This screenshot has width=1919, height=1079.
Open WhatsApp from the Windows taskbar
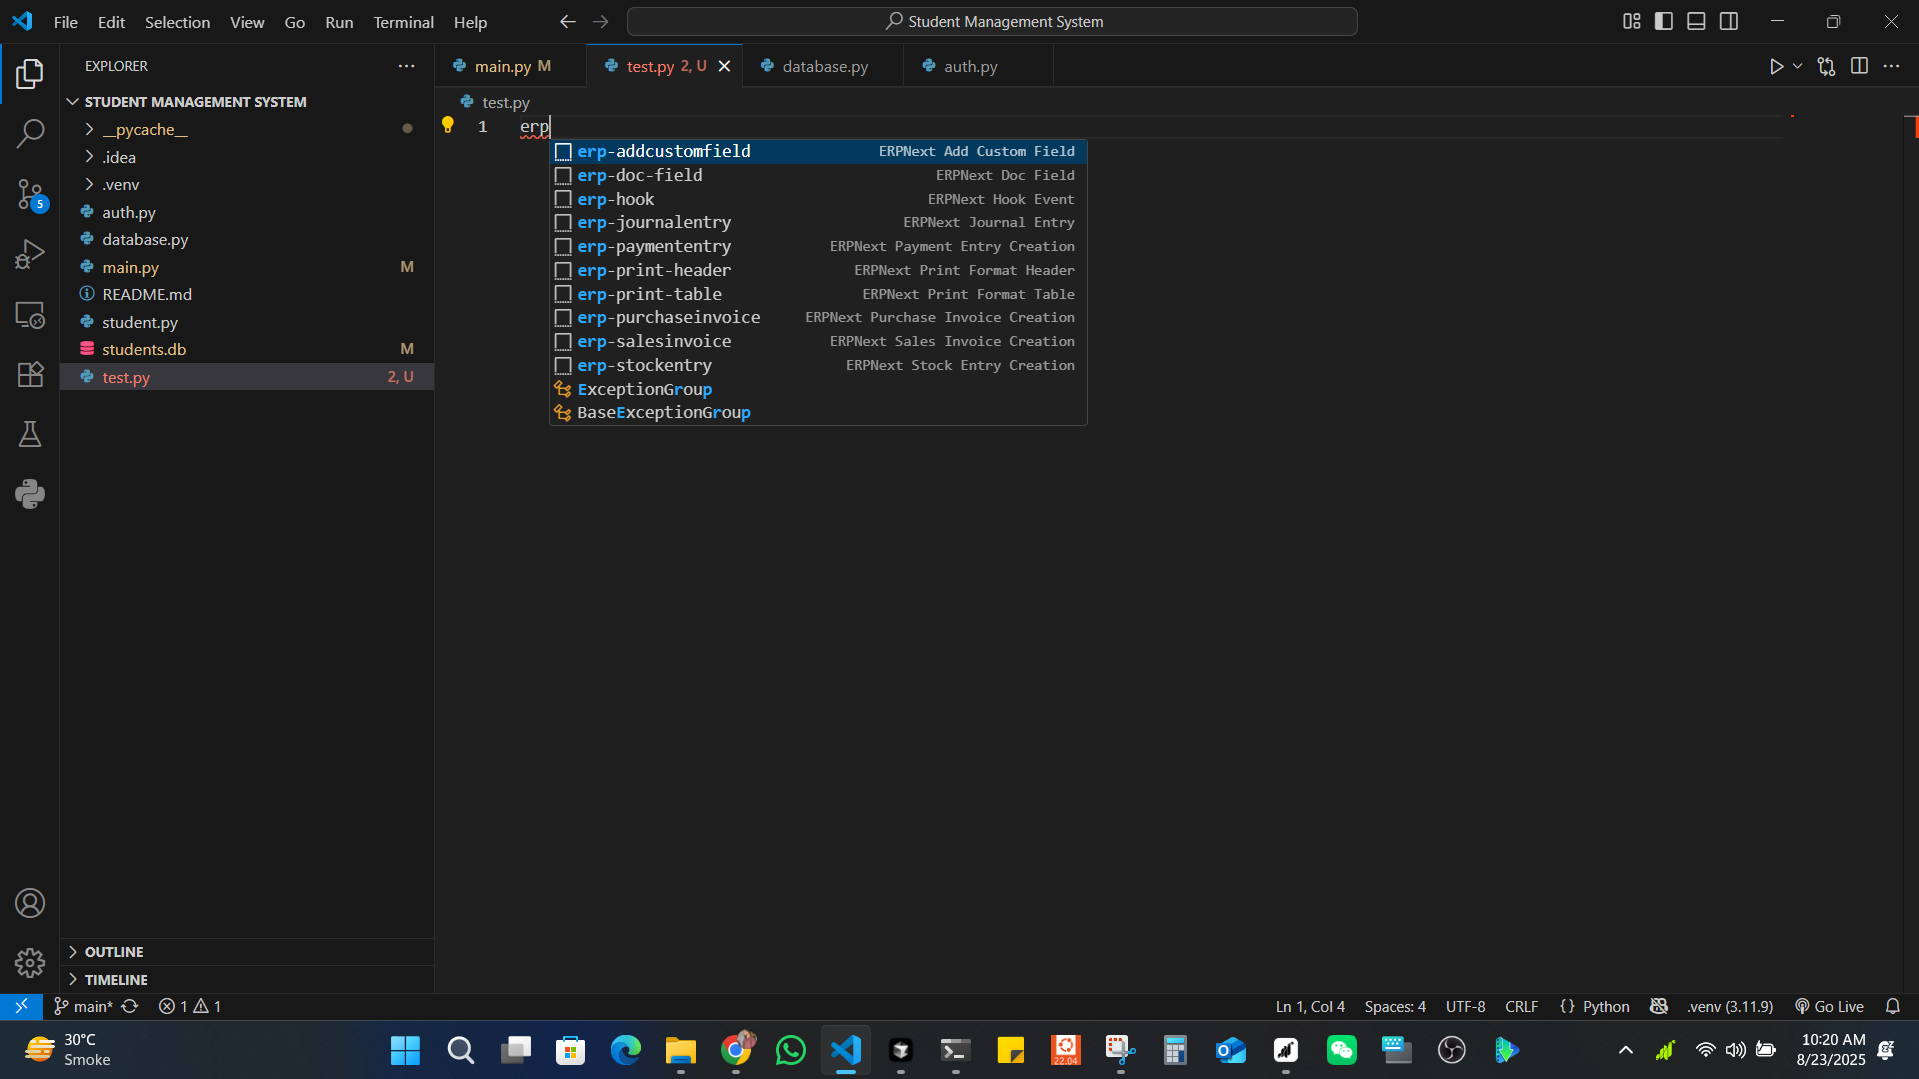790,1050
